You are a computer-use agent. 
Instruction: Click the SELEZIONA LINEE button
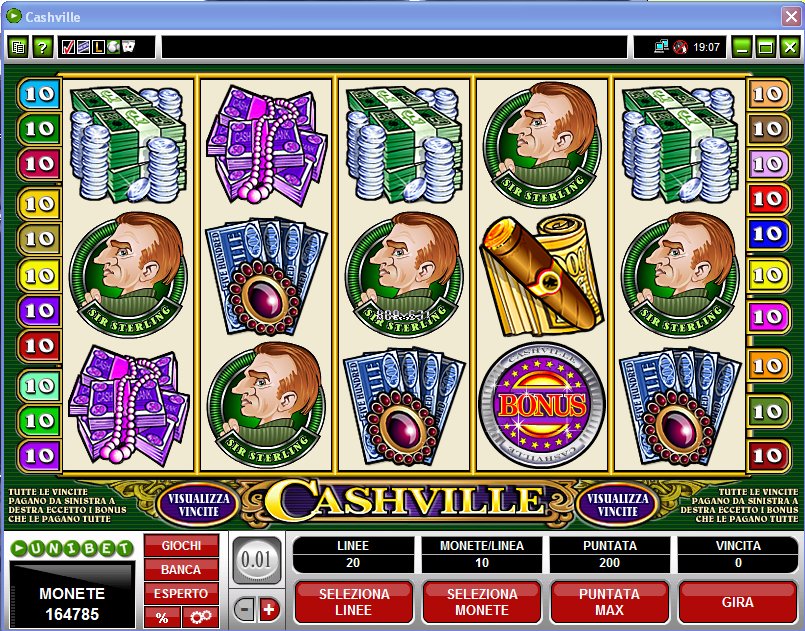pos(354,602)
